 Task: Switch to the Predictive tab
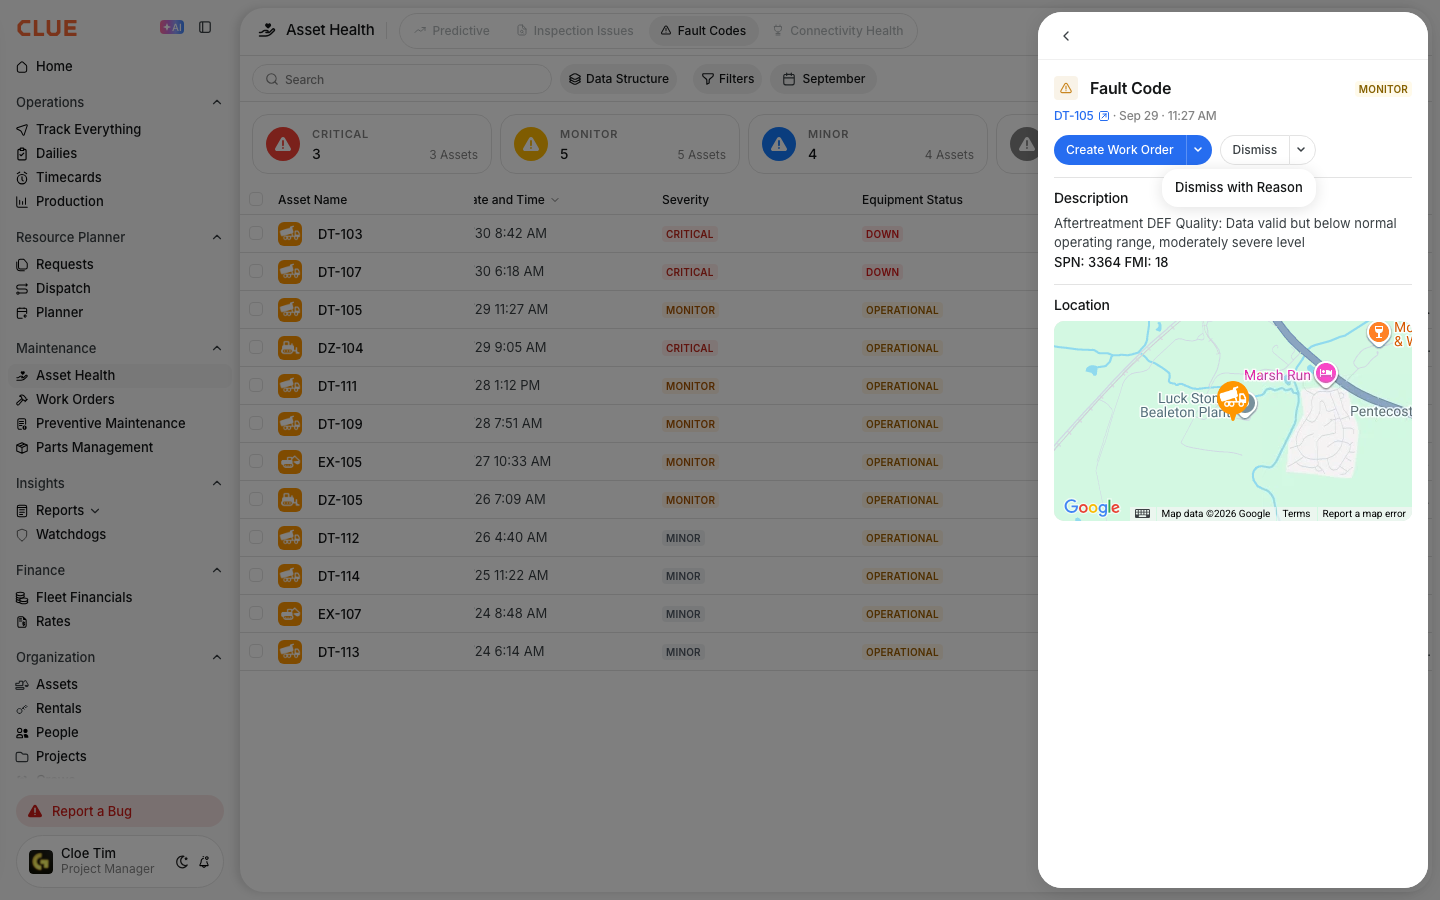tap(452, 31)
